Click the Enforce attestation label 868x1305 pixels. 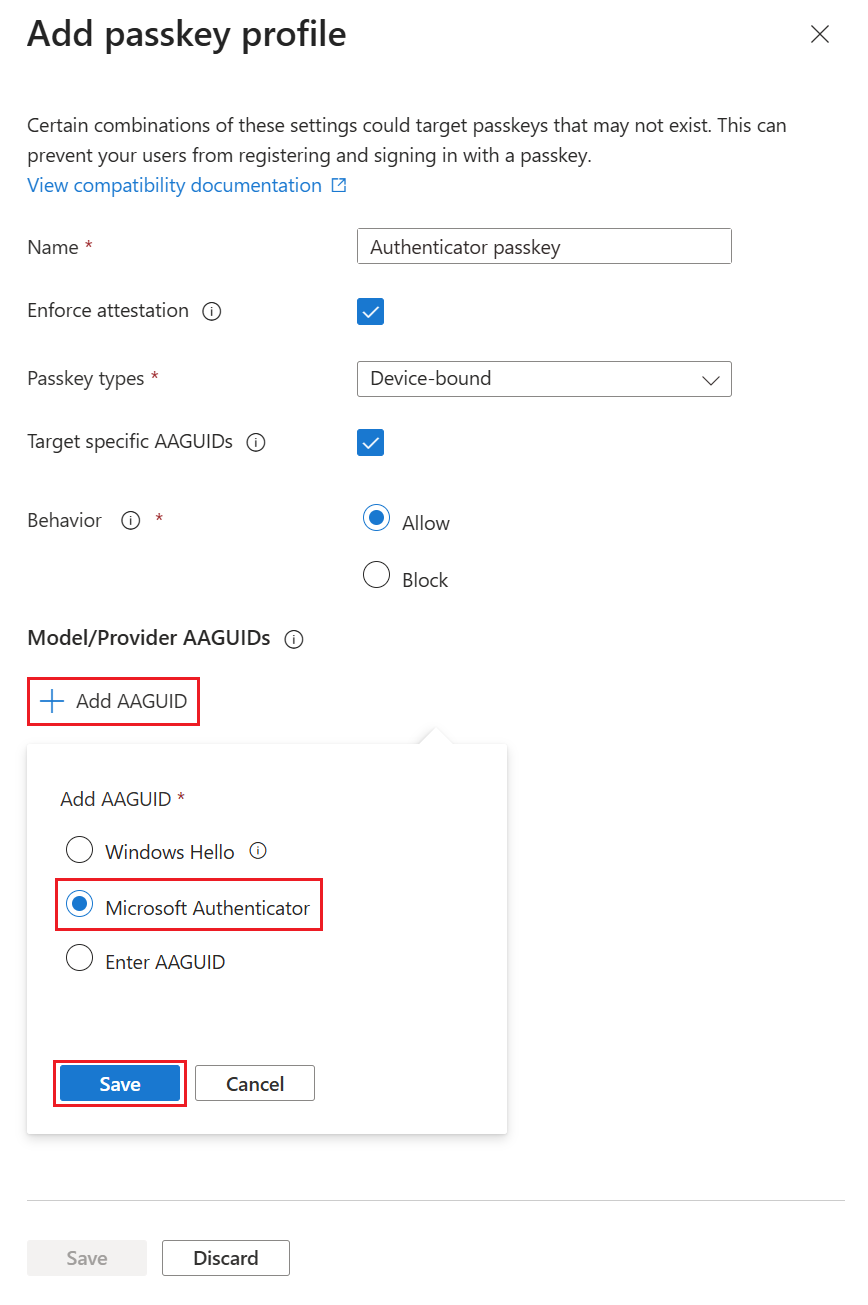(108, 311)
